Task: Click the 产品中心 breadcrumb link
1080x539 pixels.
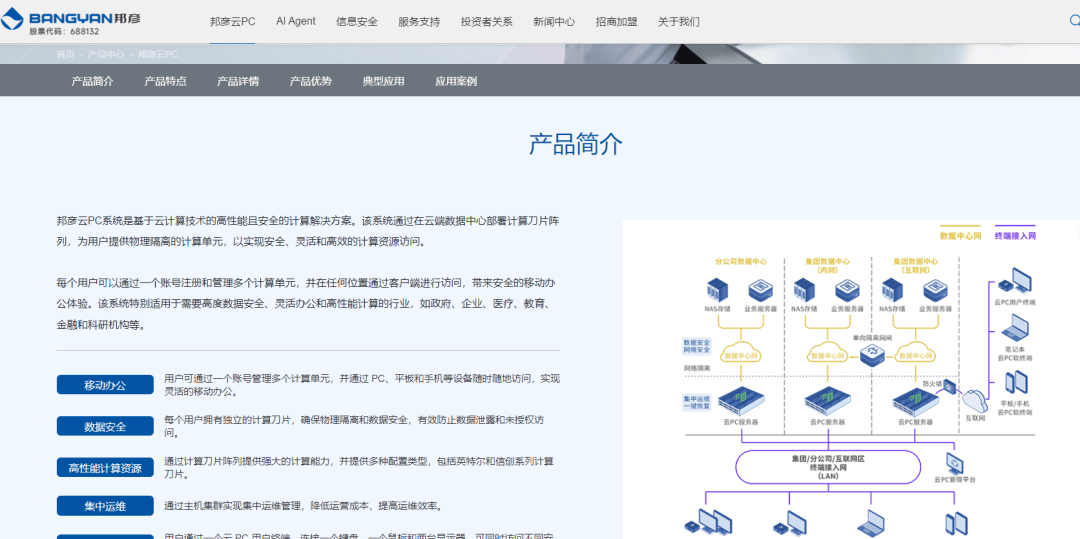Action: click(x=106, y=54)
